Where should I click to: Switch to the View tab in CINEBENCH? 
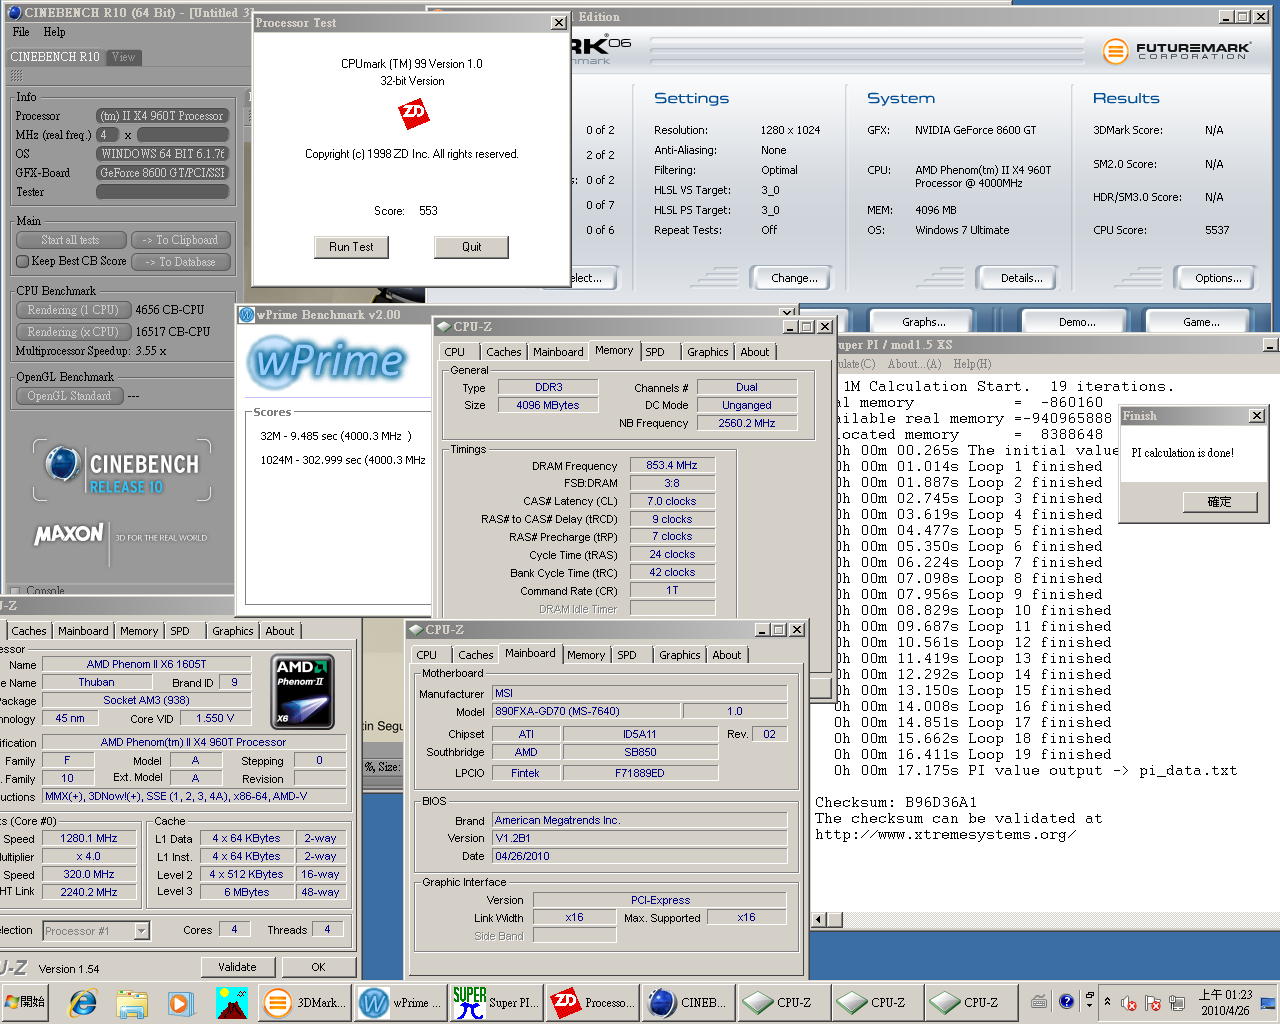(124, 57)
